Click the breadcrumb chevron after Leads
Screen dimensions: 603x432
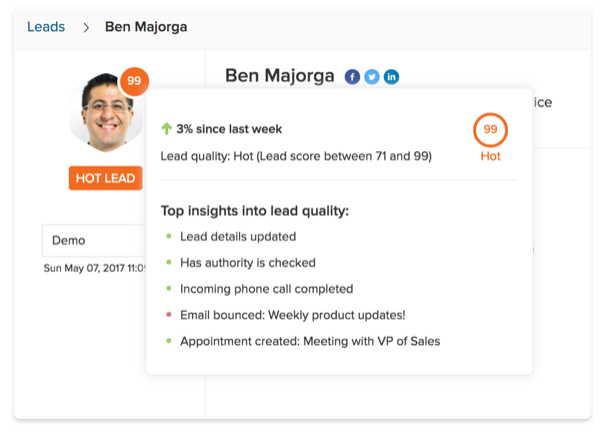tap(86, 27)
